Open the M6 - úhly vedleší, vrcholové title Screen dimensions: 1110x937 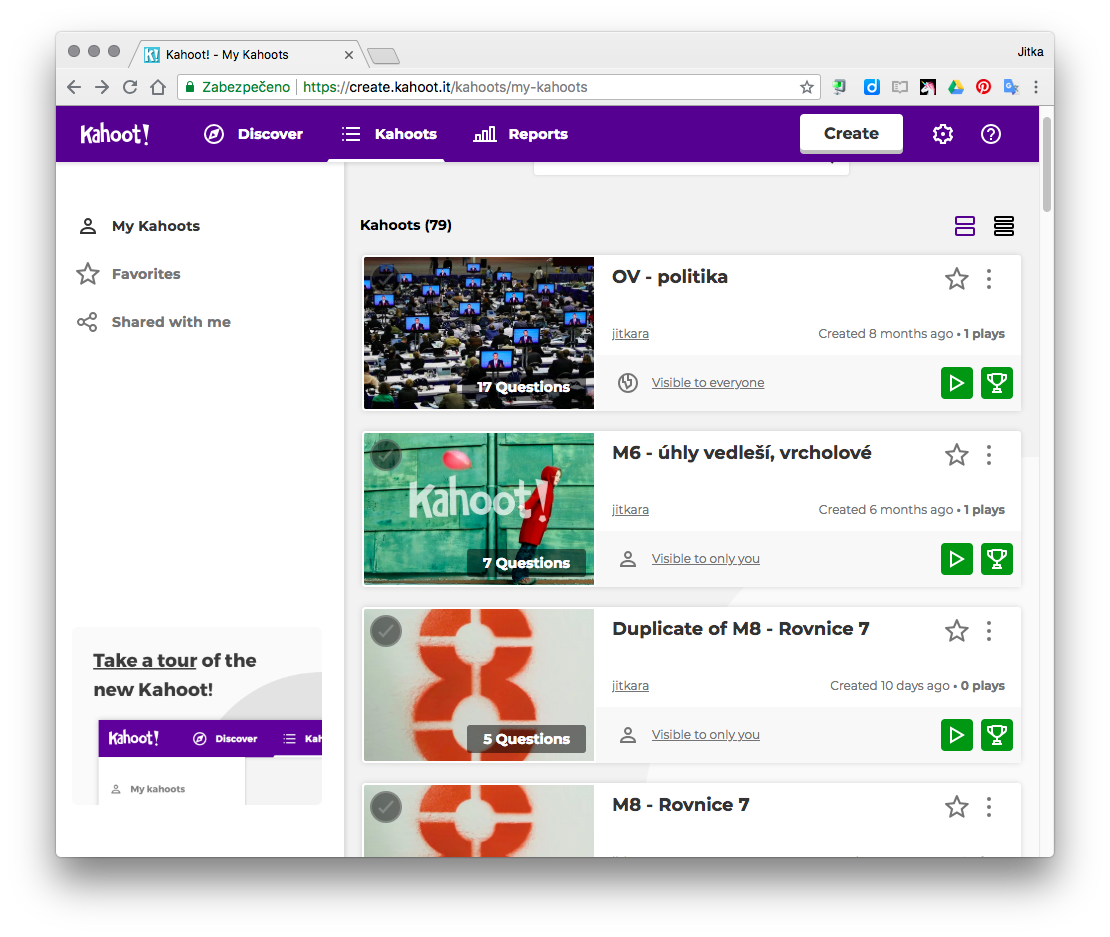click(742, 453)
